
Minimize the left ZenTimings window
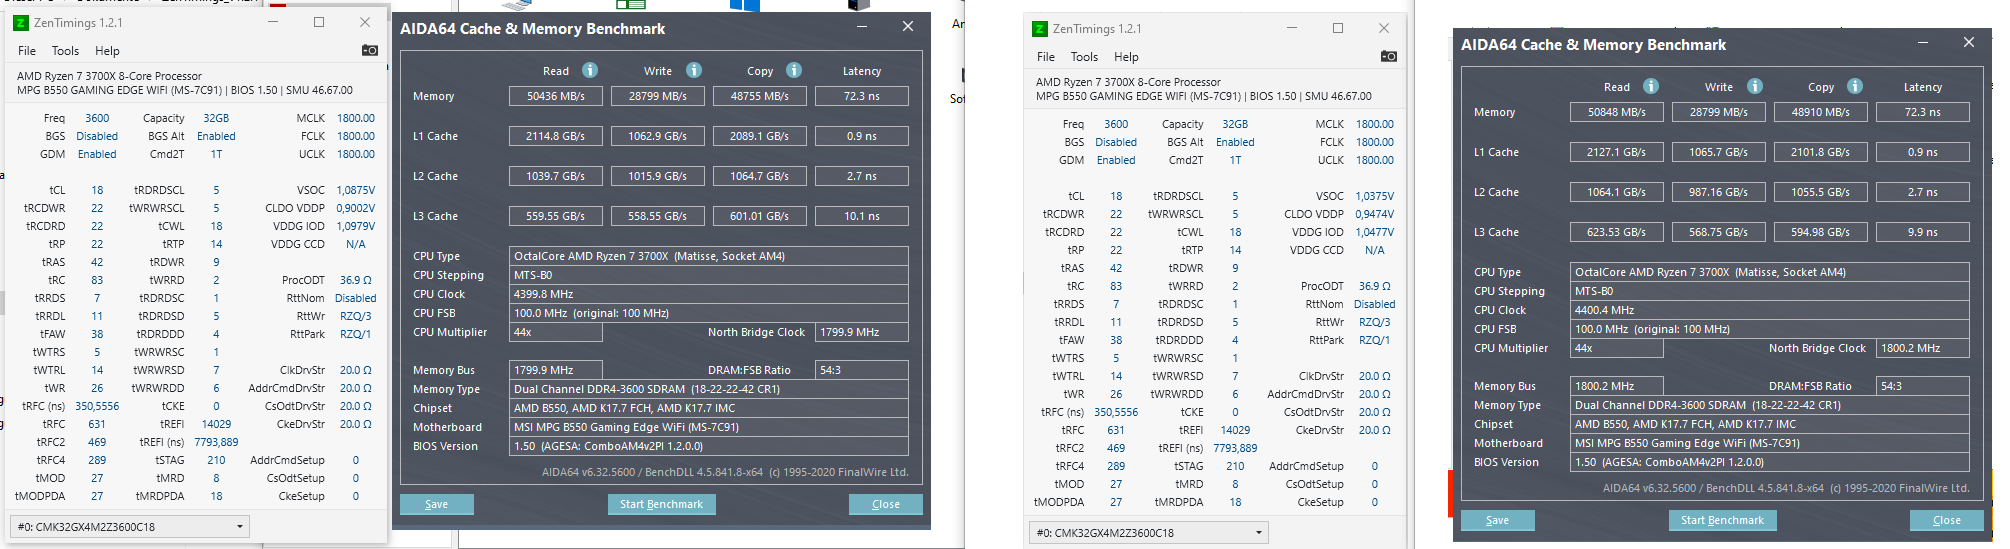point(273,22)
